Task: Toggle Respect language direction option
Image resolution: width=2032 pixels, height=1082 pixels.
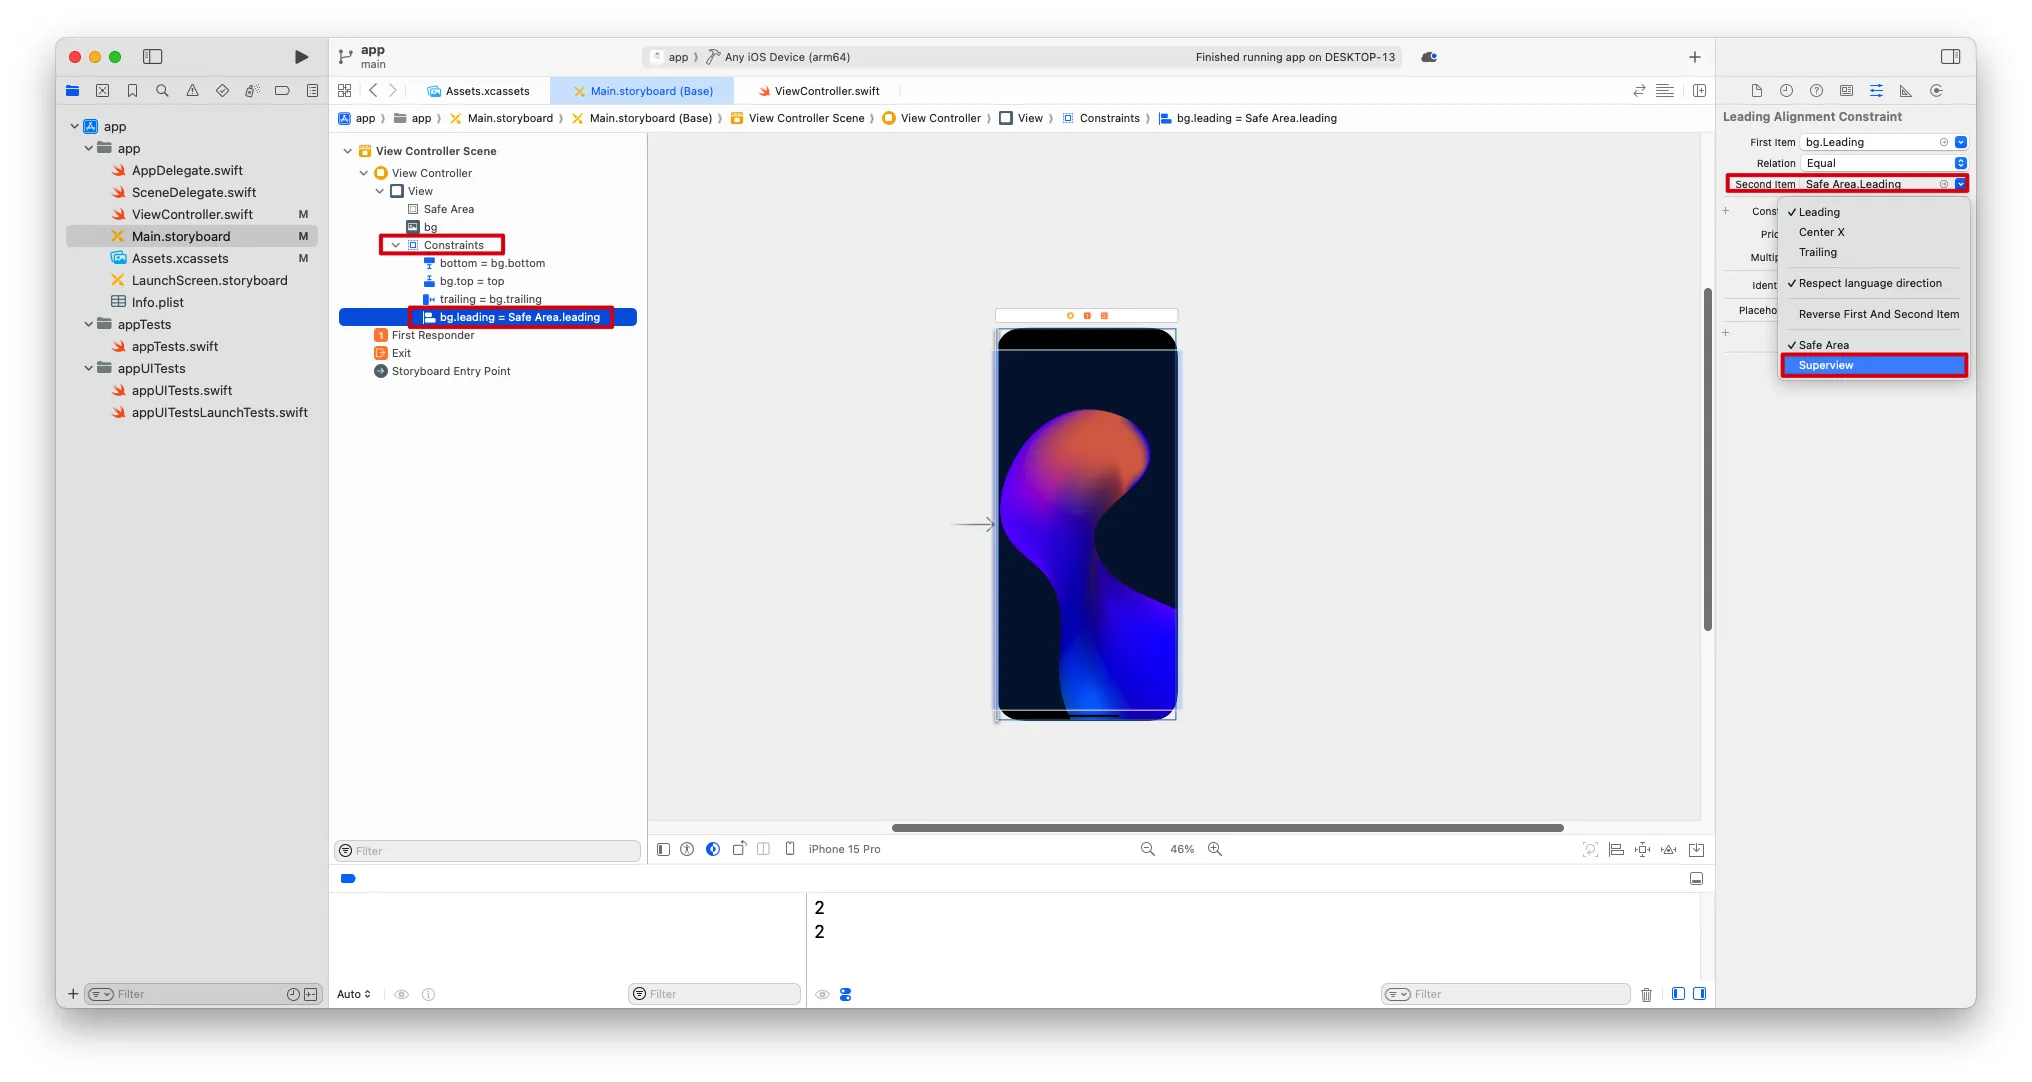Action: [1870, 283]
